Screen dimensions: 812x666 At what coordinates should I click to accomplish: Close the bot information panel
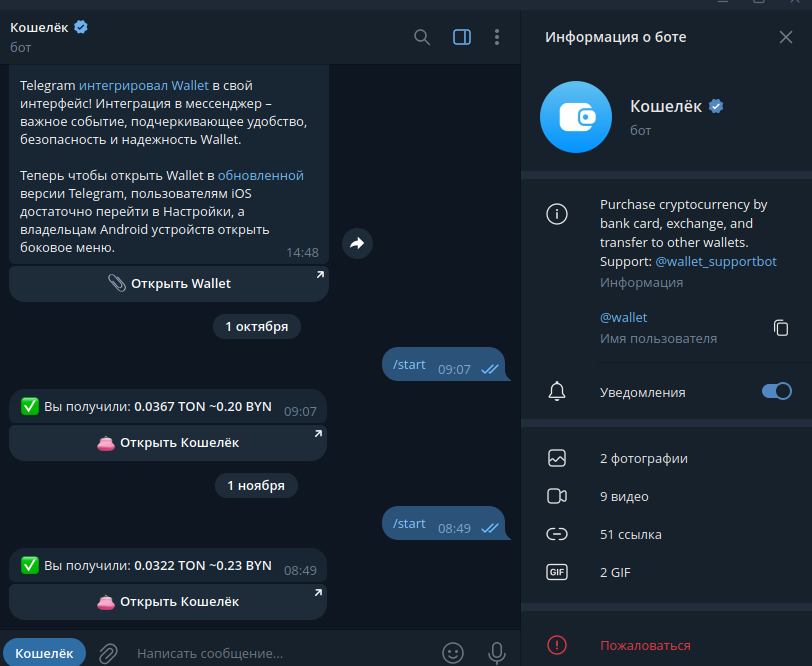coord(786,37)
